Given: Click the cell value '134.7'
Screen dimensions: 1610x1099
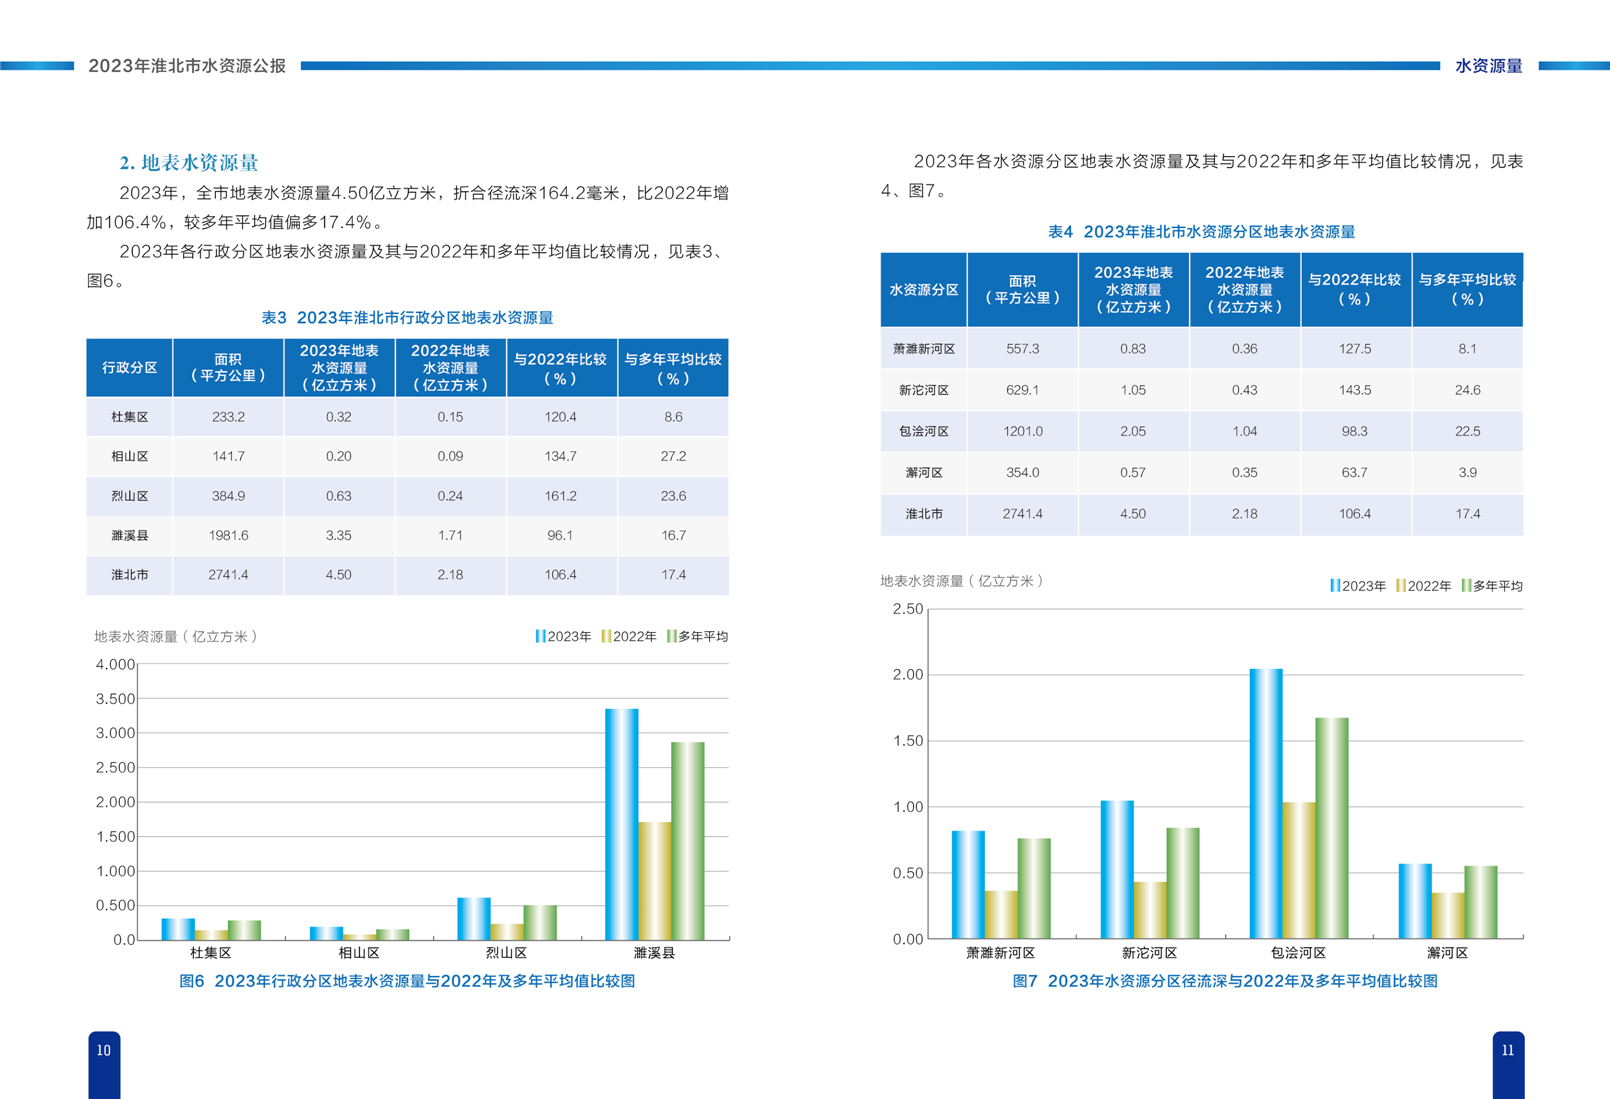Looking at the screenshot, I should [x=561, y=456].
